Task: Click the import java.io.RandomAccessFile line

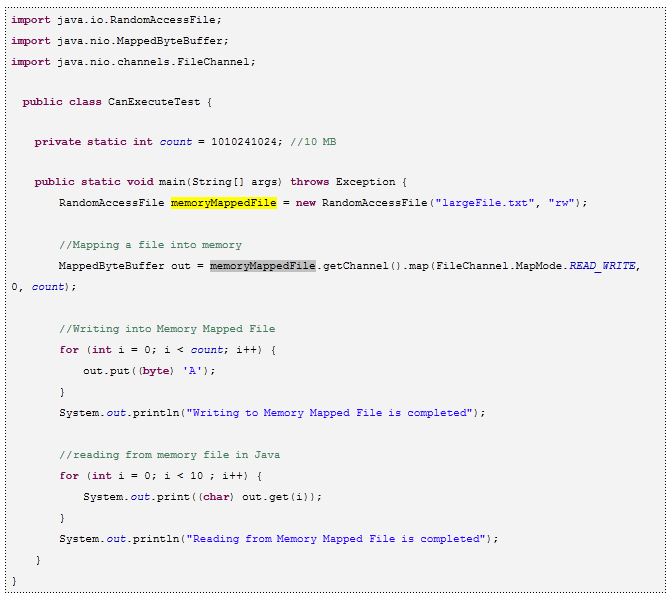Action: pyautogui.click(x=117, y=19)
